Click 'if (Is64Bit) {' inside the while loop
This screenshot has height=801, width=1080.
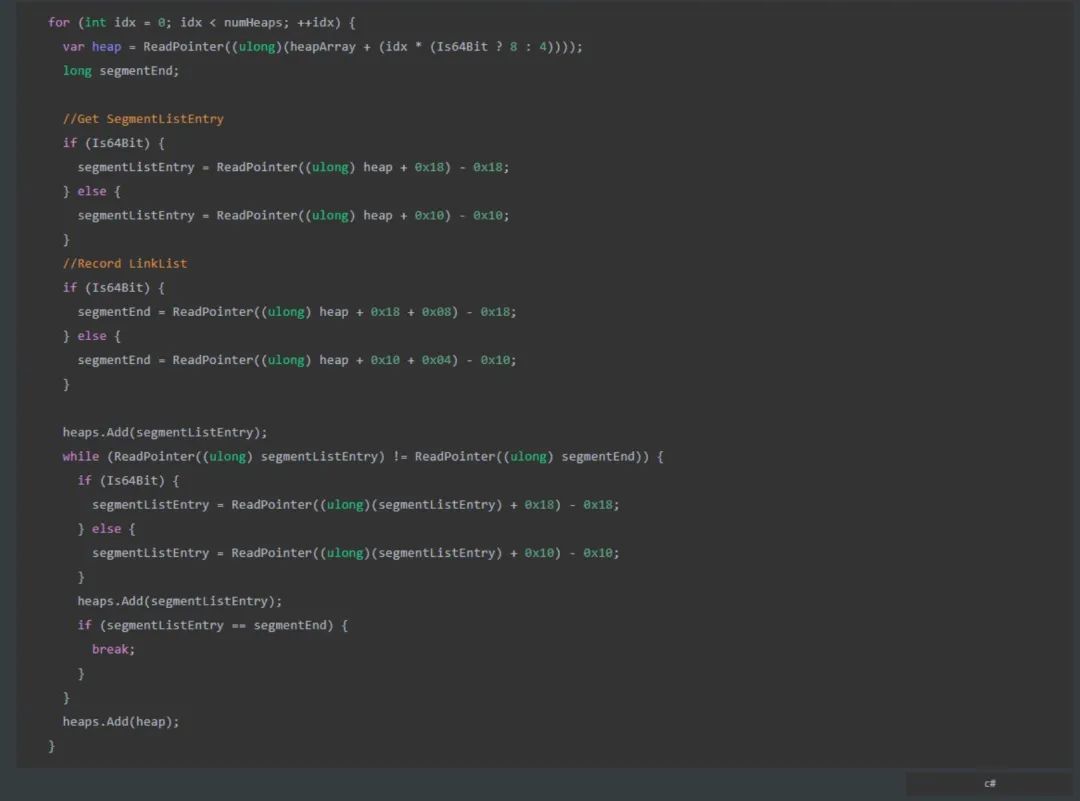[x=128, y=481]
